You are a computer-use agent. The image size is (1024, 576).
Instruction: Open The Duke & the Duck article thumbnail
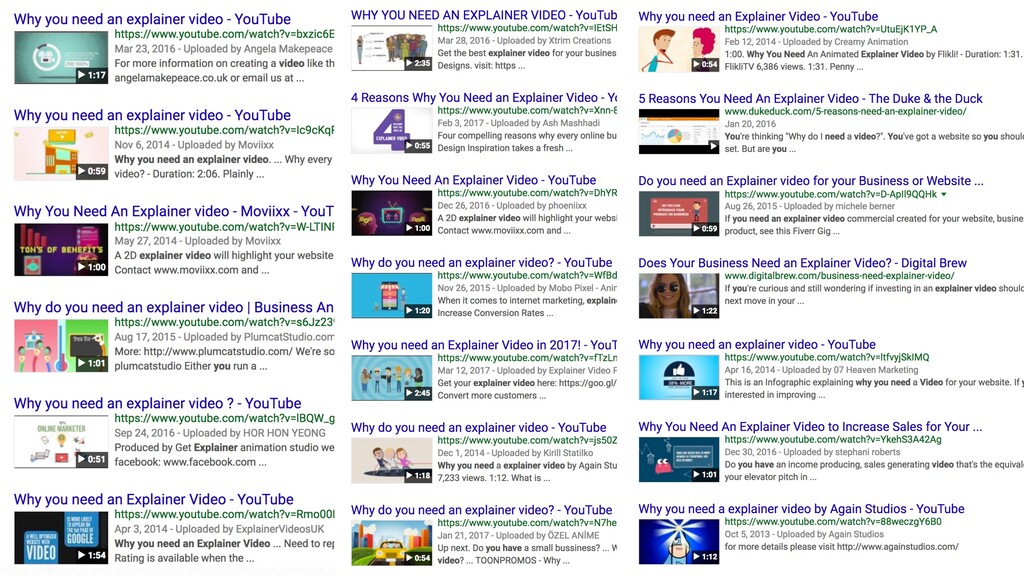pyautogui.click(x=679, y=131)
